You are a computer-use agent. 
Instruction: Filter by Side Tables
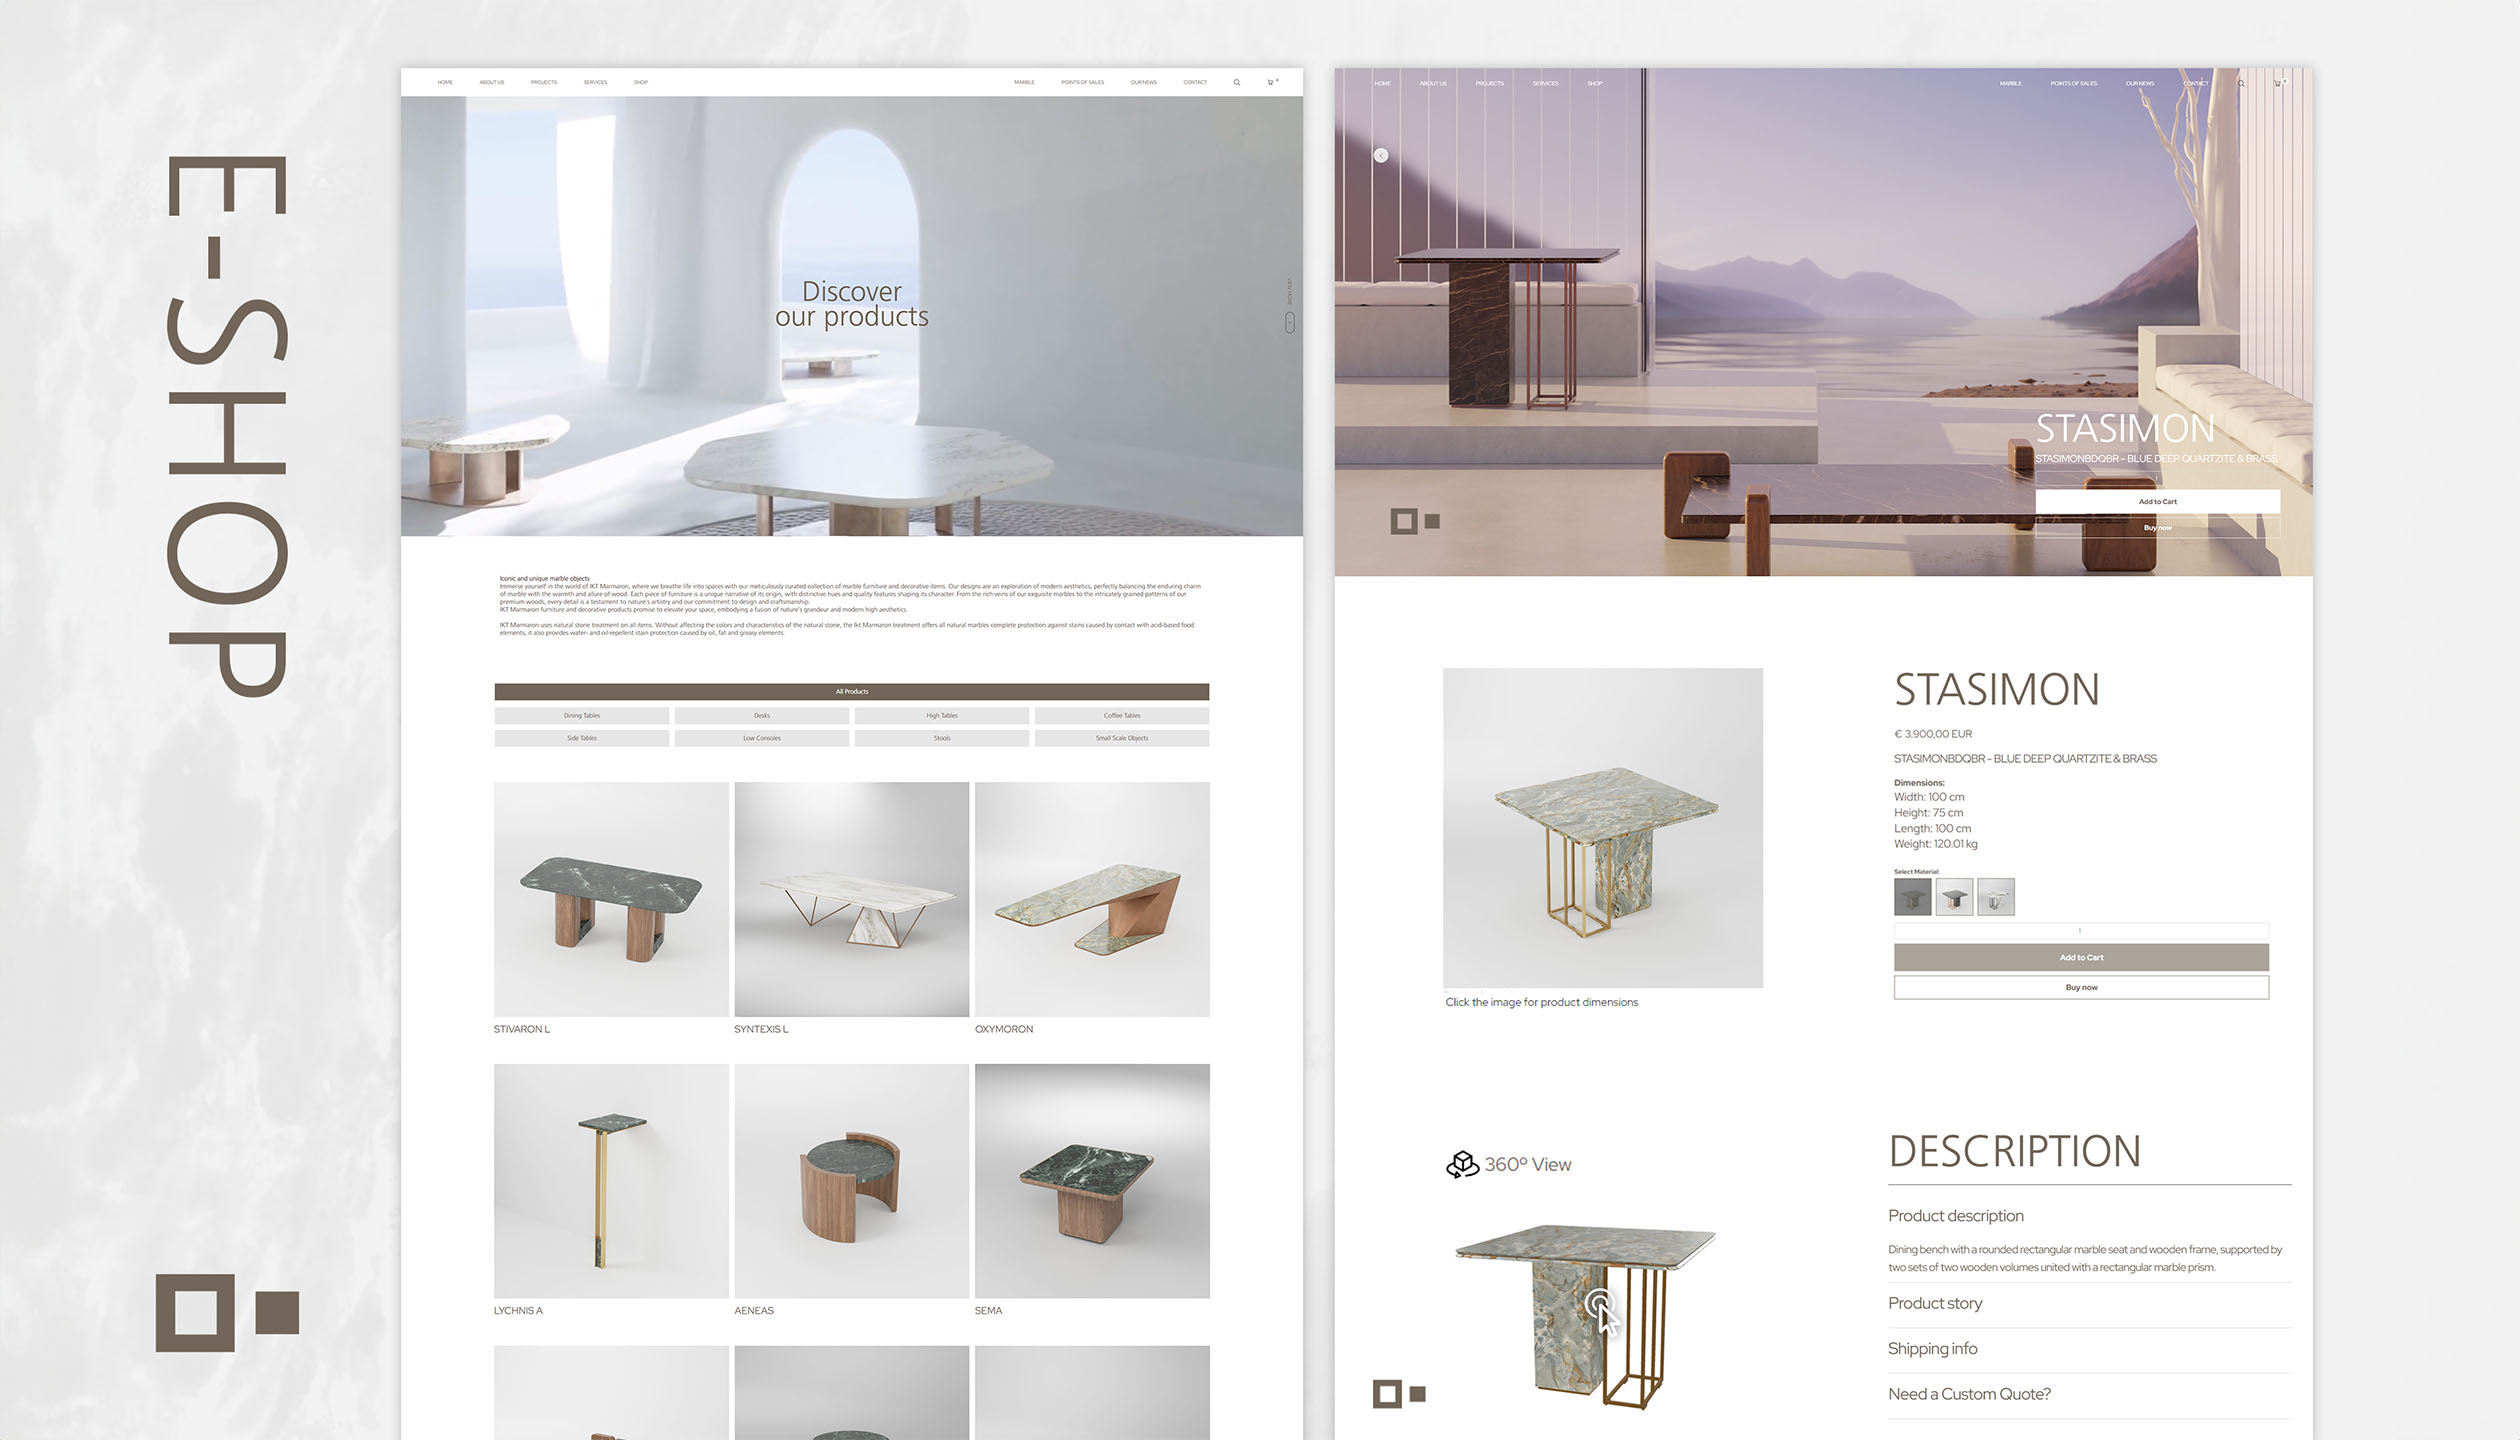point(581,738)
